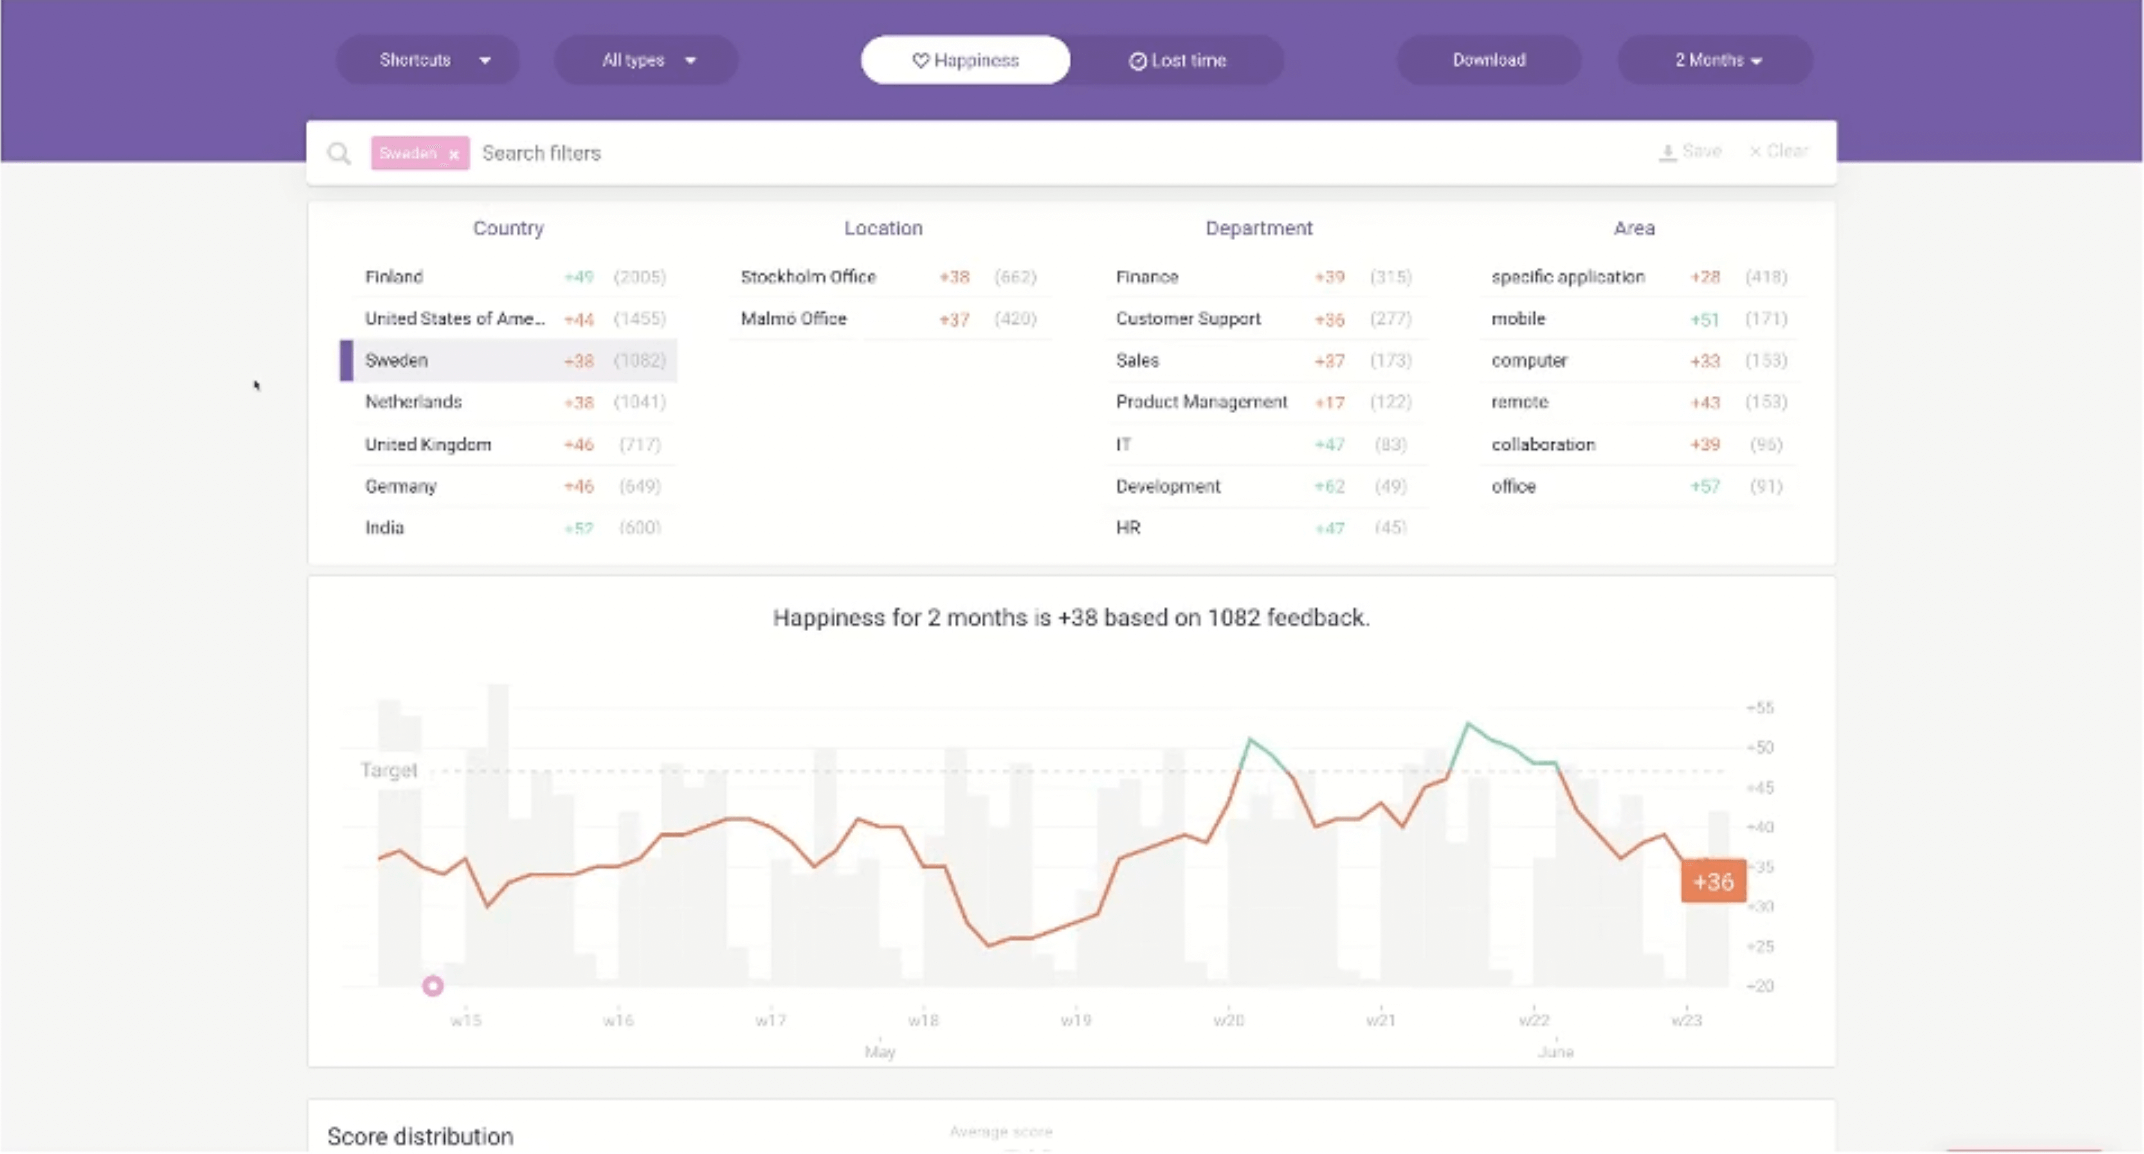This screenshot has width=2144, height=1154.
Task: Click the clock icon in Lost time tab
Action: click(x=1138, y=61)
